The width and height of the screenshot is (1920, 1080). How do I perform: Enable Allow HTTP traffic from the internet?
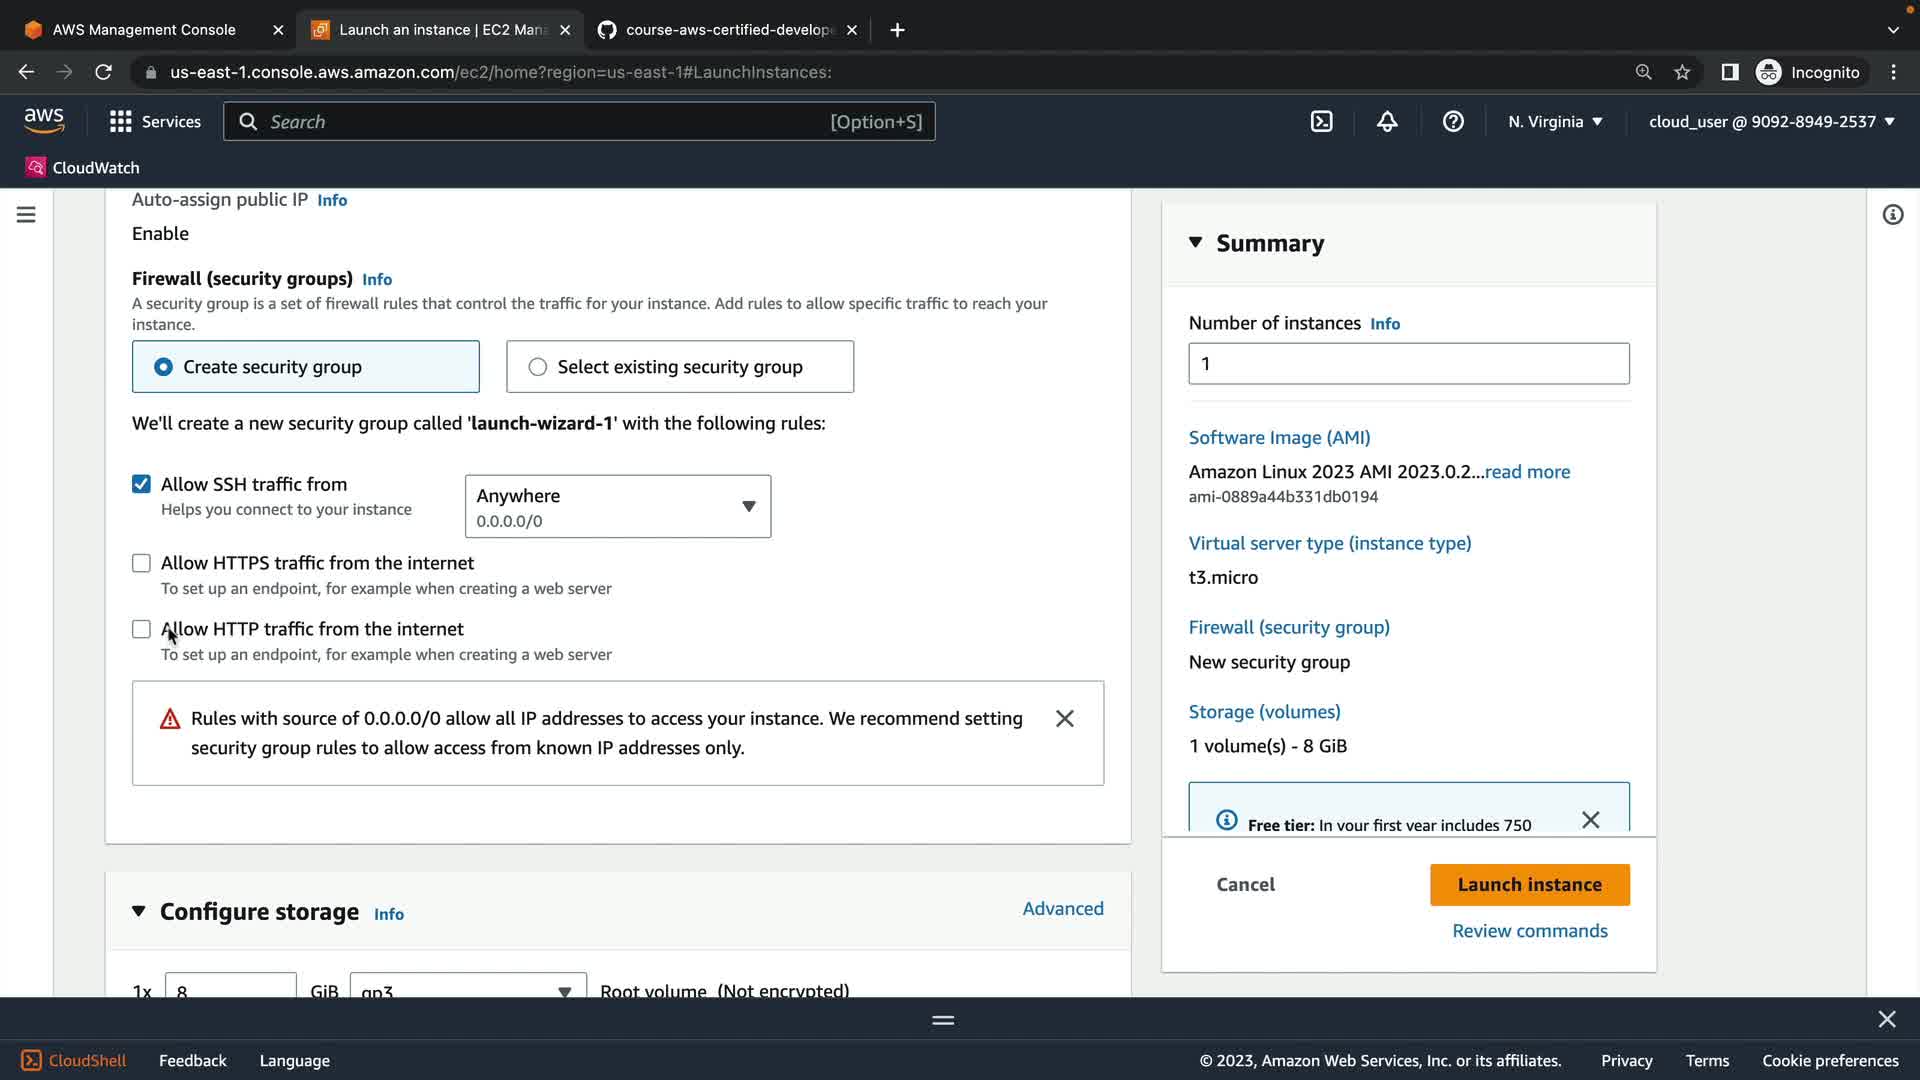pos(141,629)
